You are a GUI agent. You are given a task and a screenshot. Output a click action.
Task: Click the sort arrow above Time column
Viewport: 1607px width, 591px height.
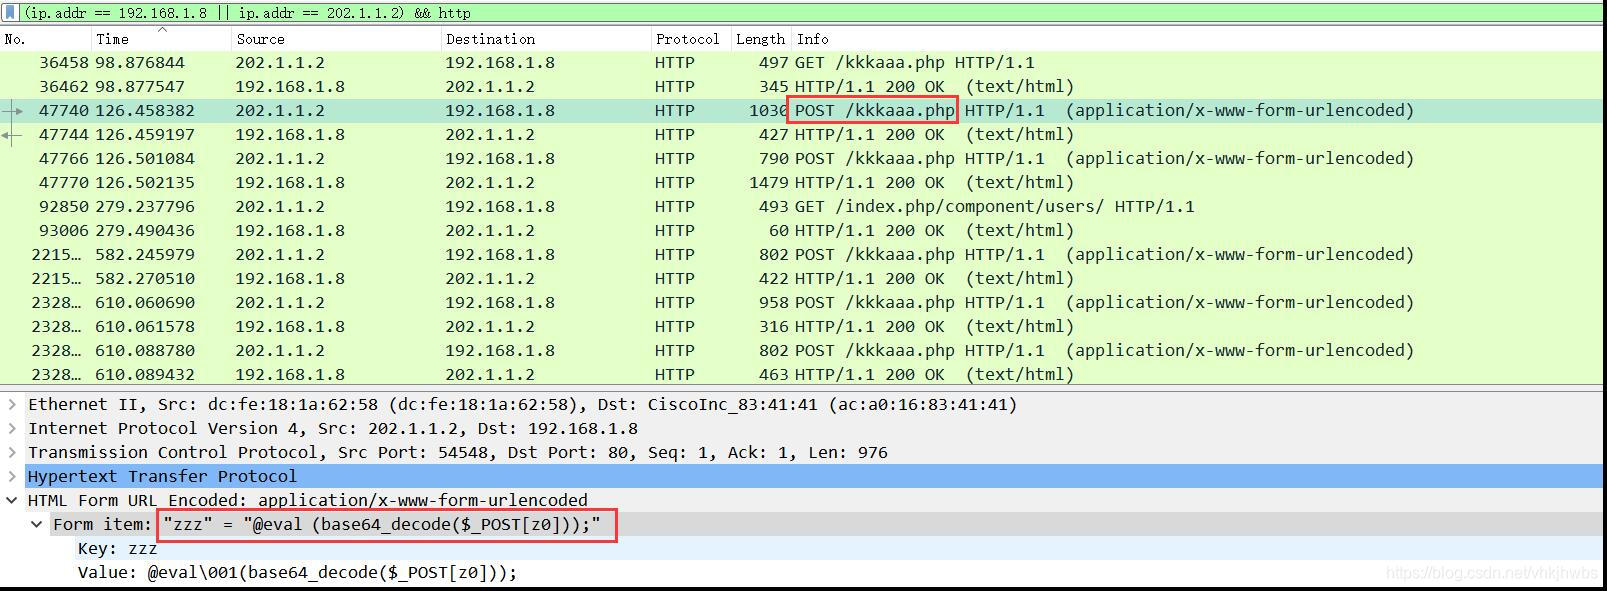click(162, 31)
